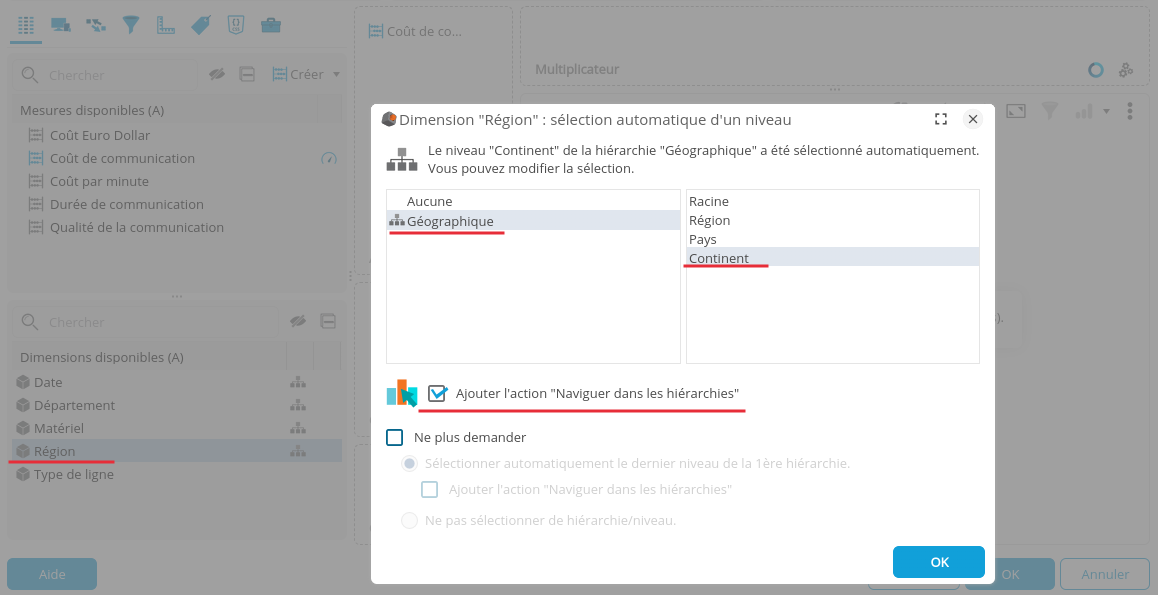Select the 'Géographique' hierarchy item
The height and width of the screenshot is (595, 1158).
point(450,221)
